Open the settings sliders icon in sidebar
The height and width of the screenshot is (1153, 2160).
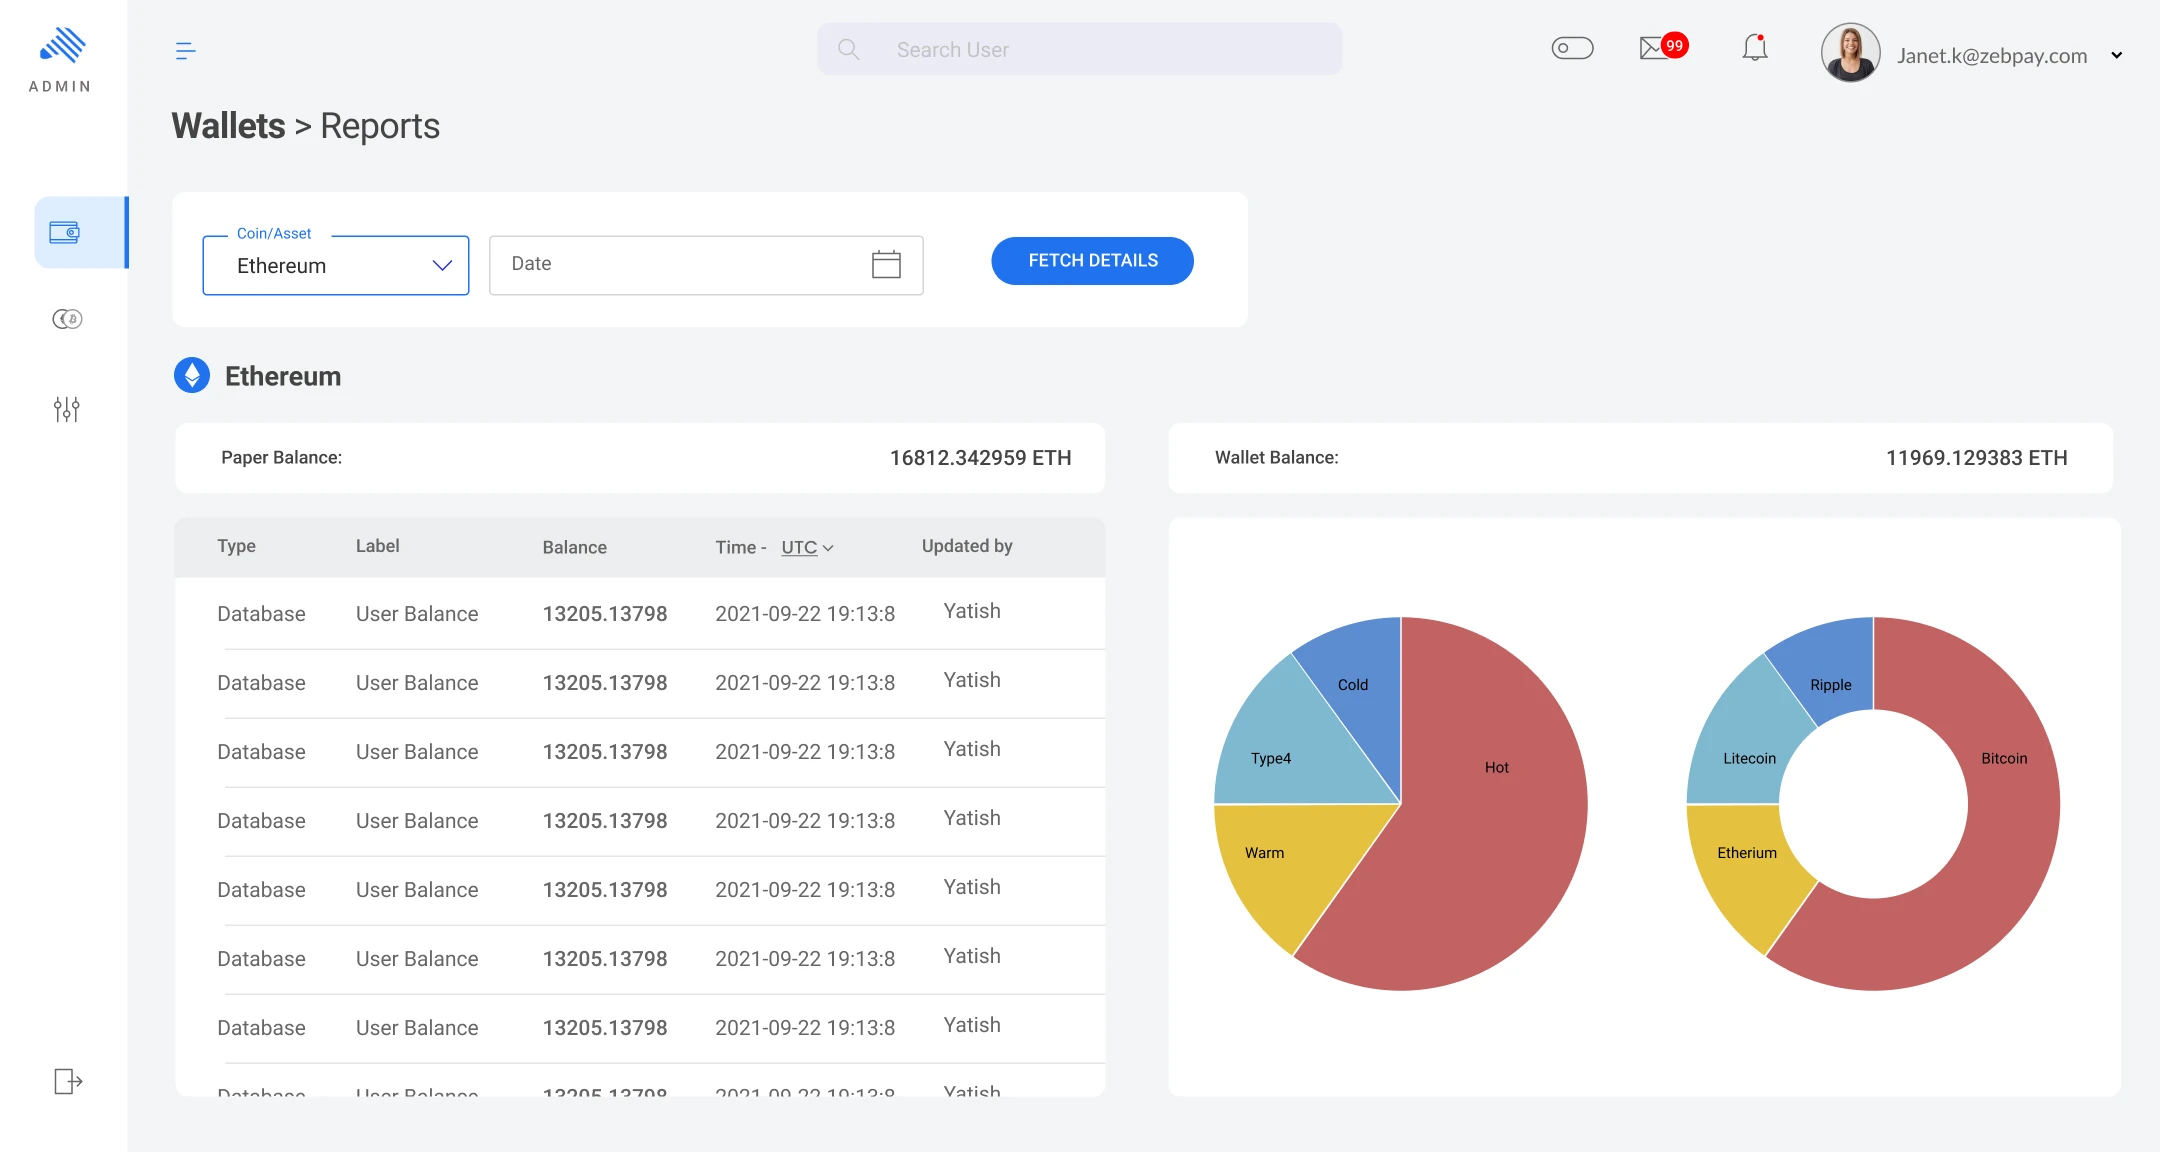tap(66, 408)
